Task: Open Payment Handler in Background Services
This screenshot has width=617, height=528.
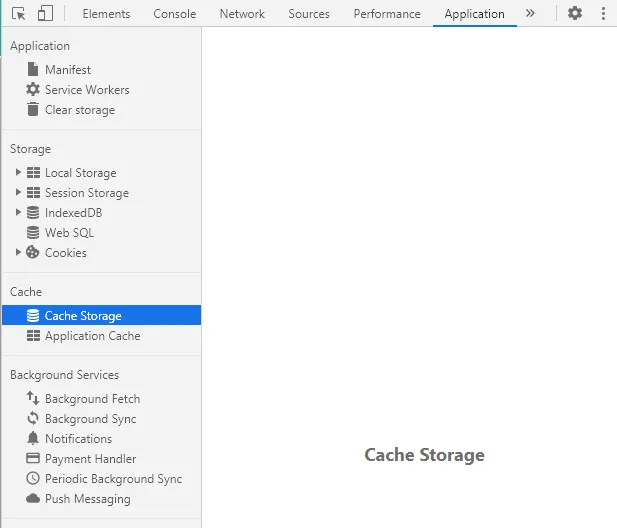Action: point(90,459)
